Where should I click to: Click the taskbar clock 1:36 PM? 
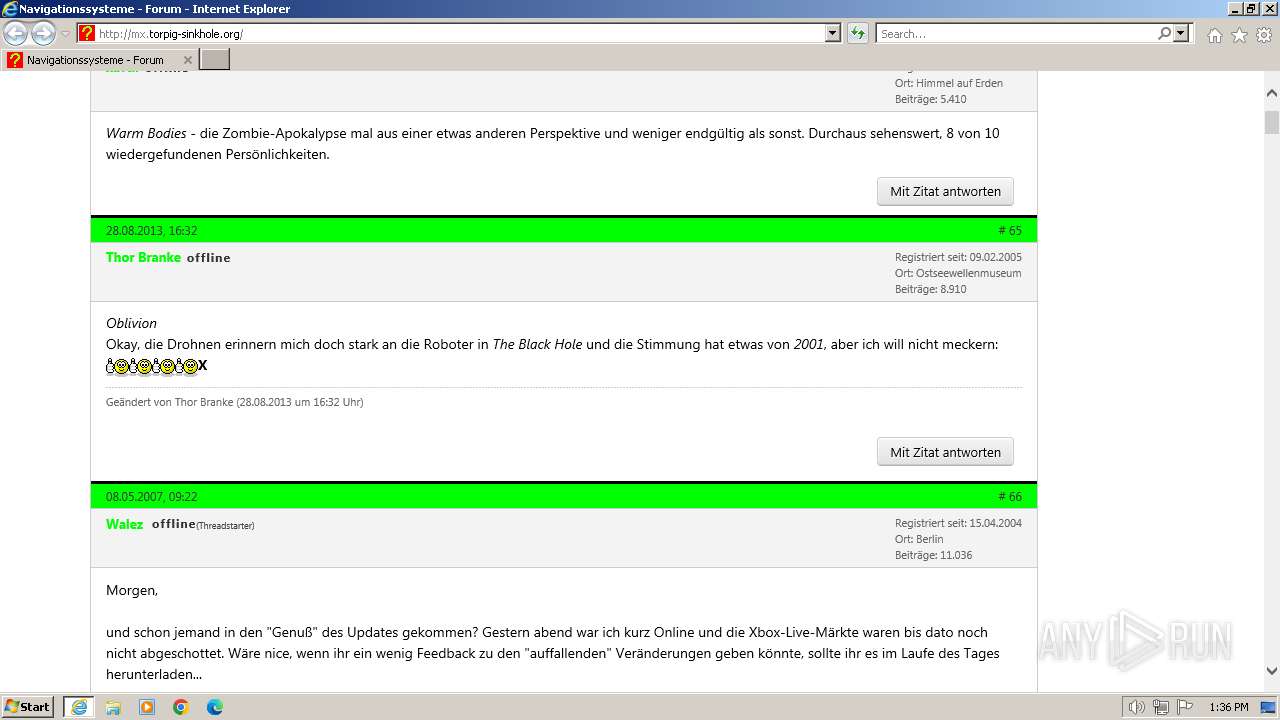coord(1228,707)
